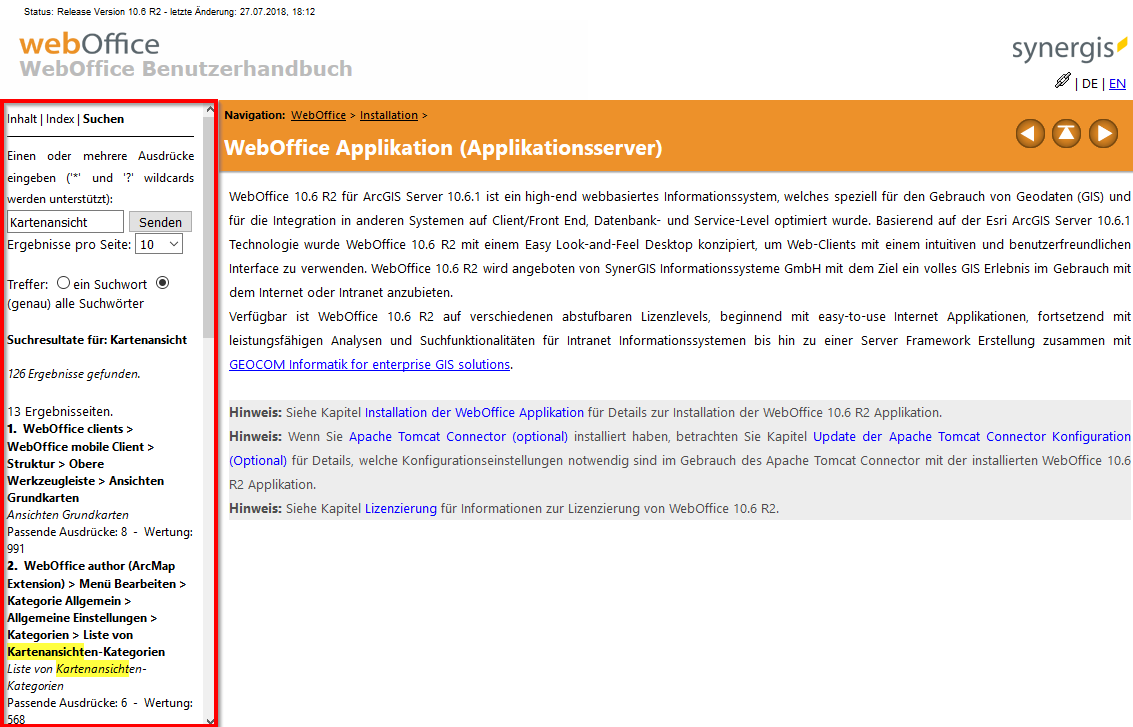Open the GEOCOM Informatik link
This screenshot has width=1133, height=727.
(x=369, y=365)
